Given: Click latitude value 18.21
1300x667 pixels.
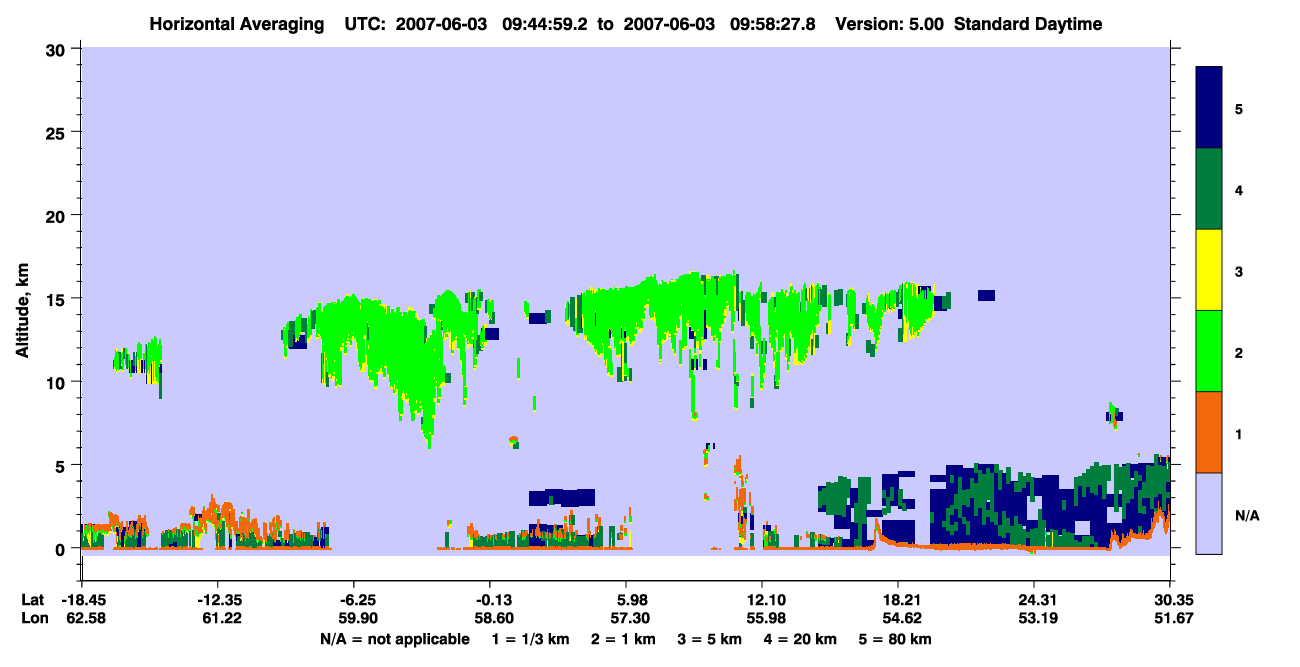Looking at the screenshot, I should pos(899,600).
